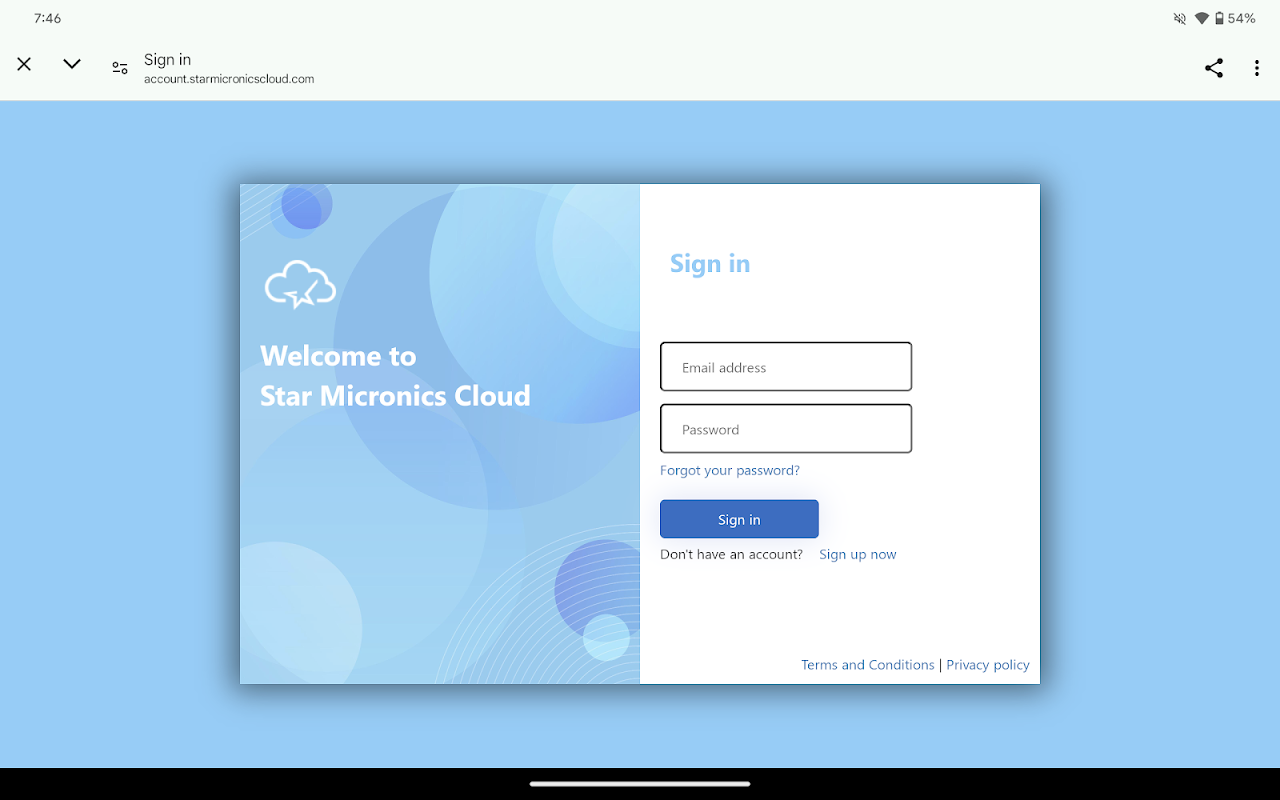Open the Terms and Conditions link
Image resolution: width=1280 pixels, height=800 pixels.
coord(868,665)
